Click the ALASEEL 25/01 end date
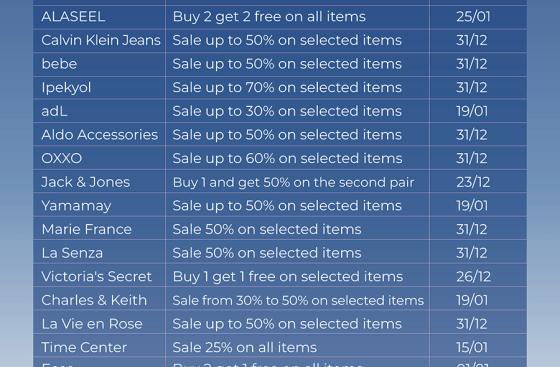The width and height of the screenshot is (560, 367). [x=473, y=17]
